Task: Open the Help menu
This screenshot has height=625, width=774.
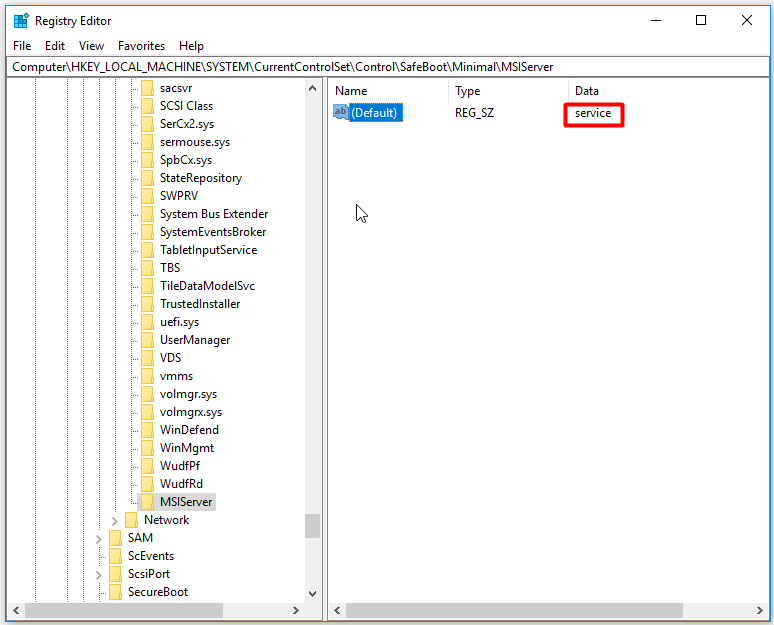Action: [191, 46]
